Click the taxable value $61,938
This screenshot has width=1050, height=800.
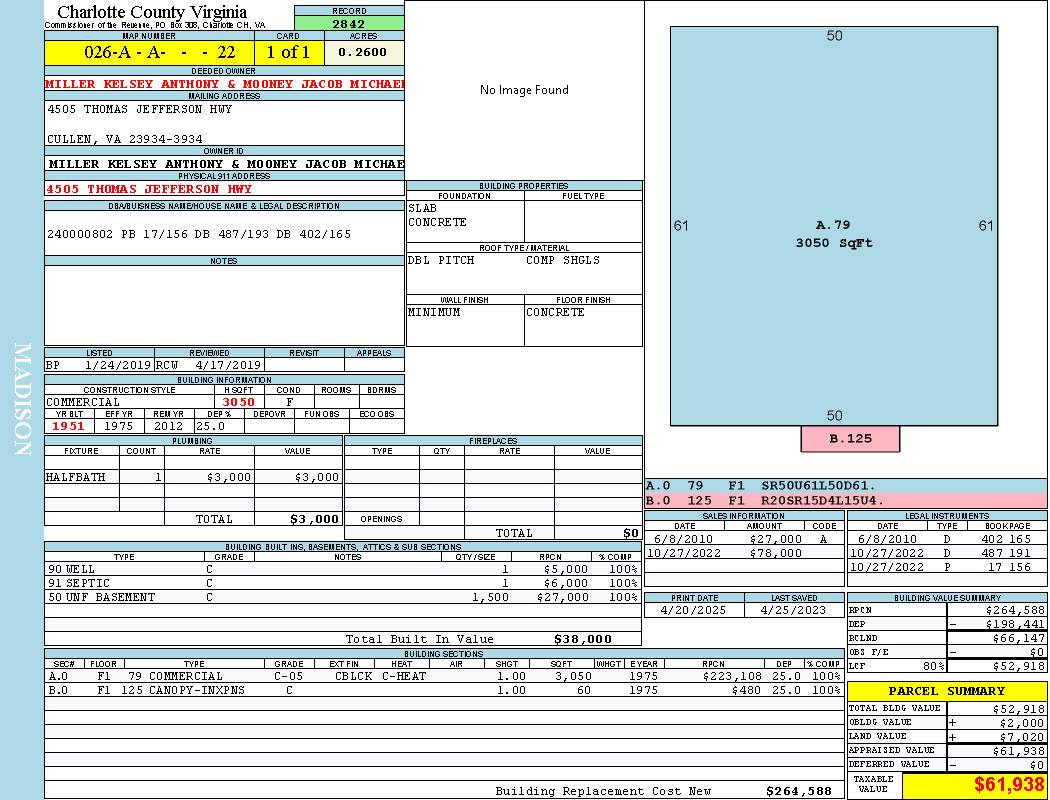tap(973, 785)
